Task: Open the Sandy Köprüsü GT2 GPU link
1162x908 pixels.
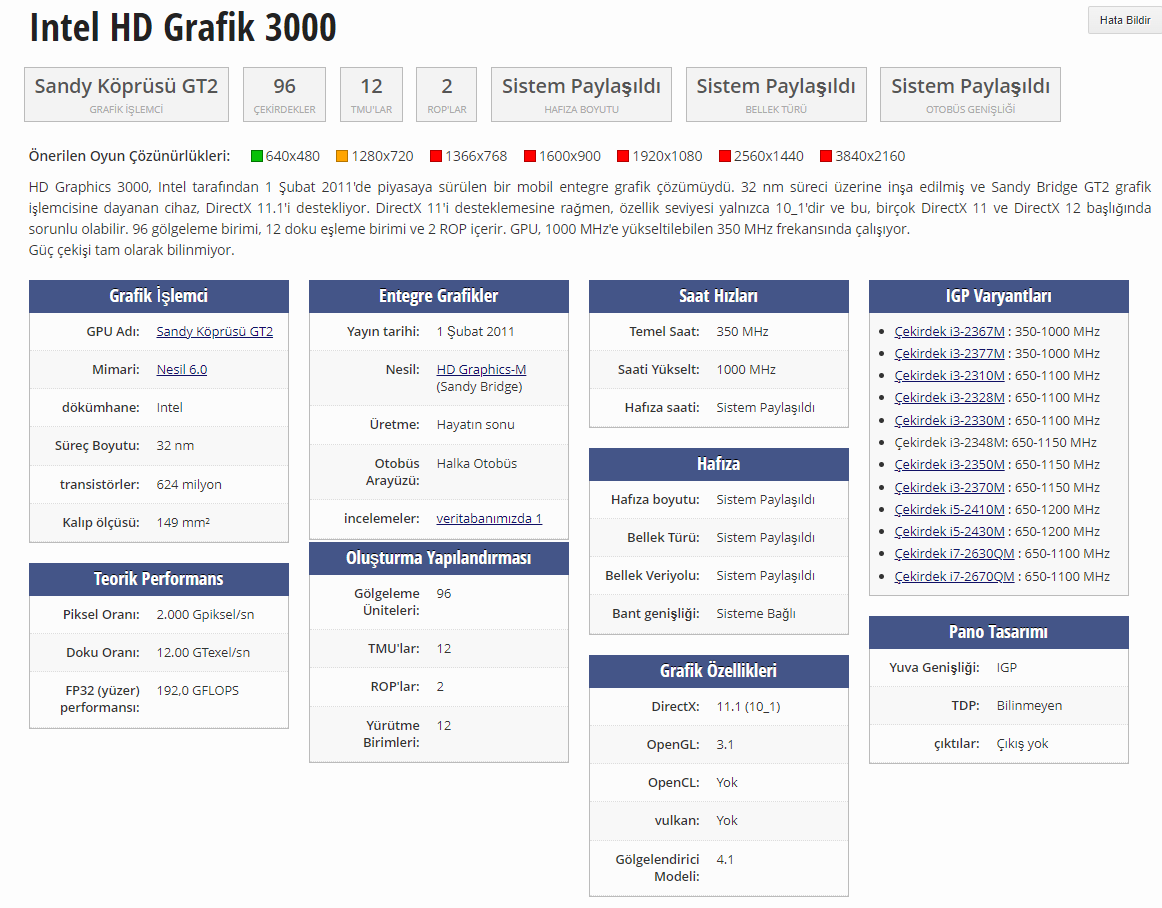Action: click(214, 331)
